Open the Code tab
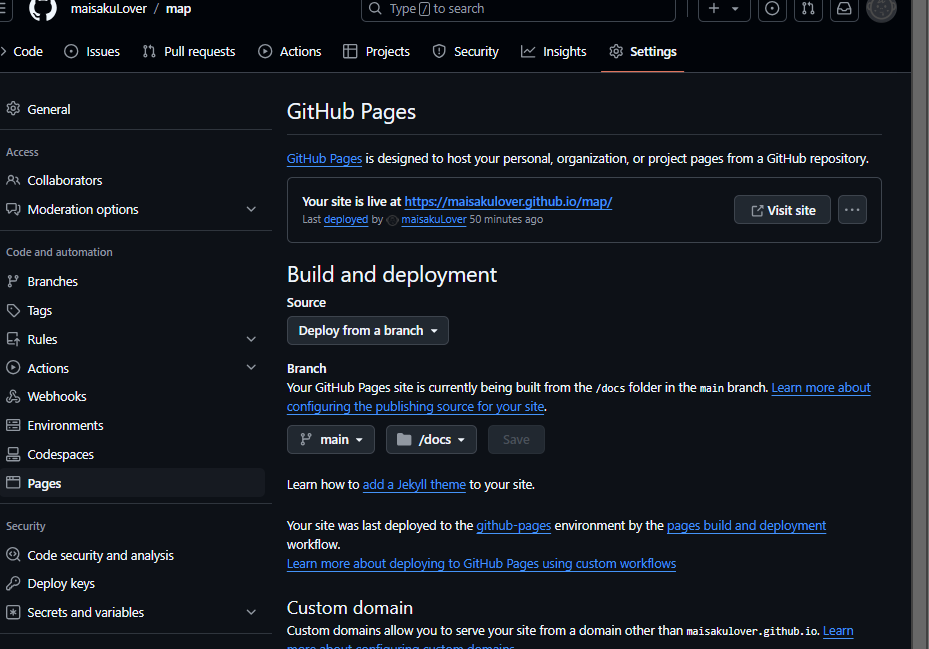Viewport: 929px width, 649px height. [x=23, y=52]
